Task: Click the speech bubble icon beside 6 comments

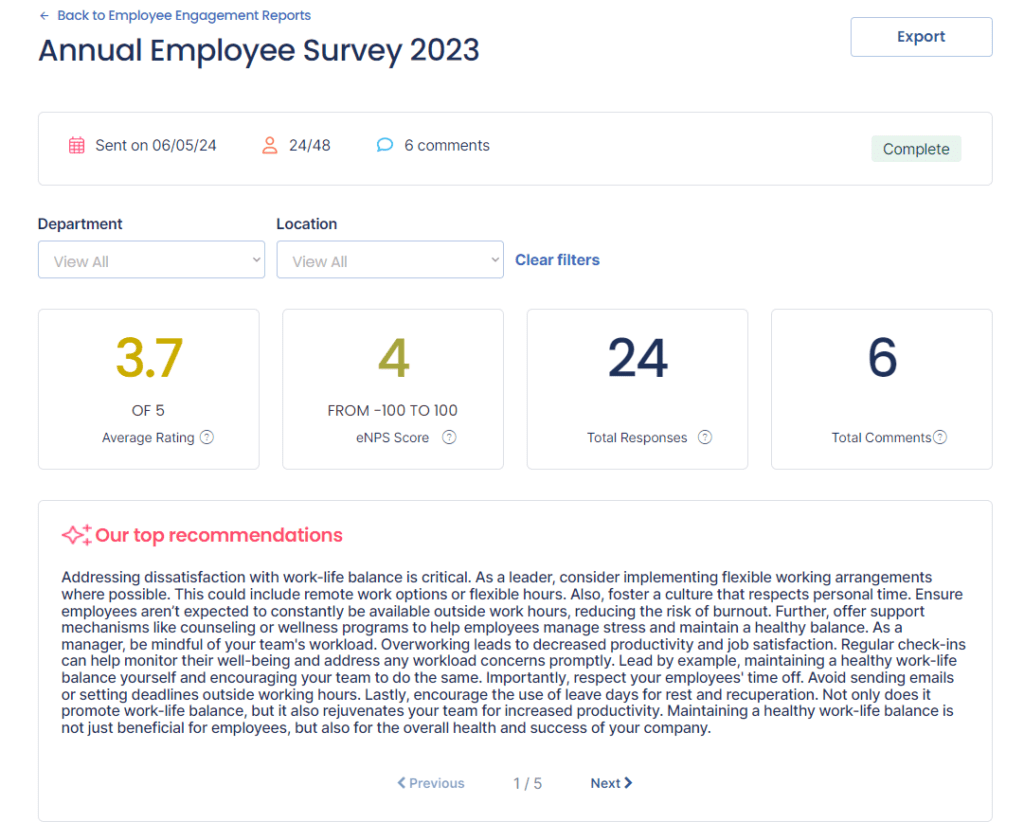Action: coord(384,145)
